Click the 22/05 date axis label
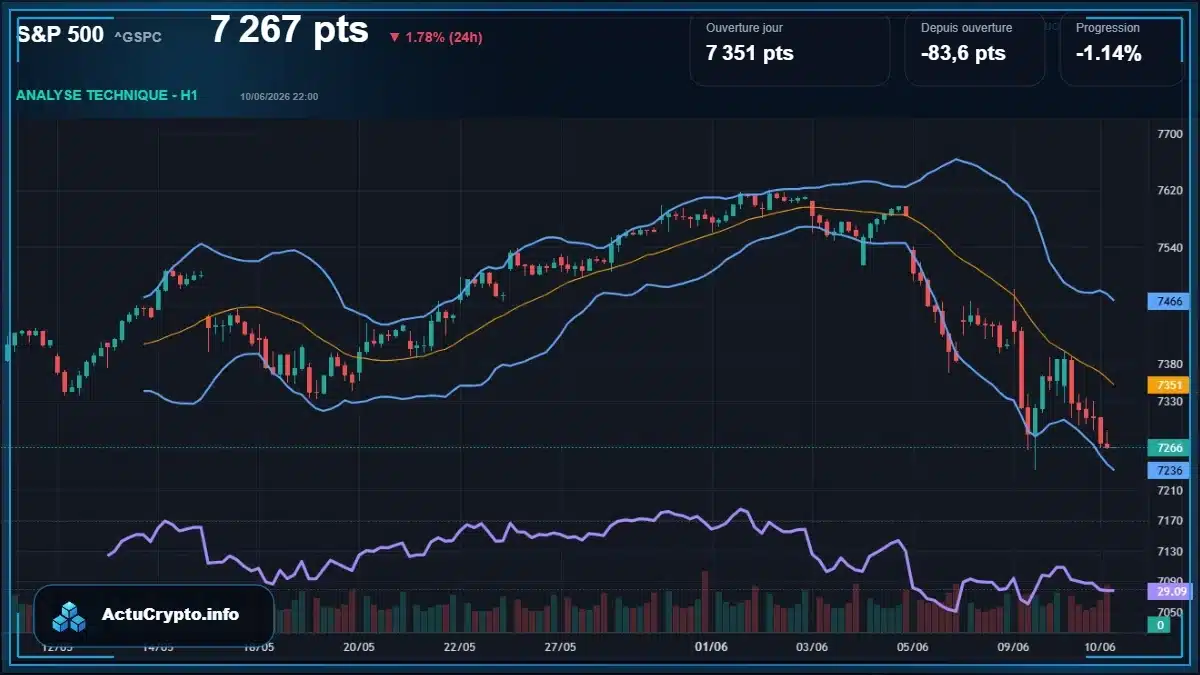The width and height of the screenshot is (1200, 675). coord(459,647)
